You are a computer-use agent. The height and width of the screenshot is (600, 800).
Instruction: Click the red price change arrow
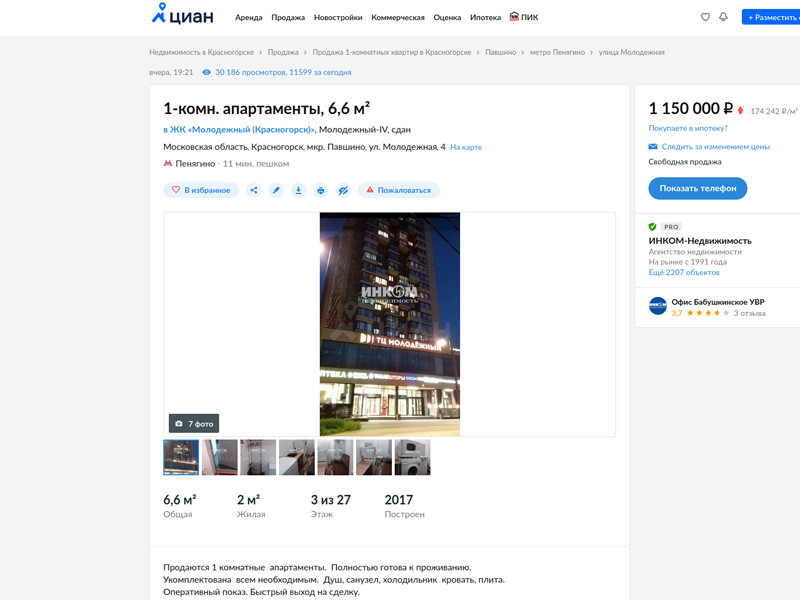point(740,110)
